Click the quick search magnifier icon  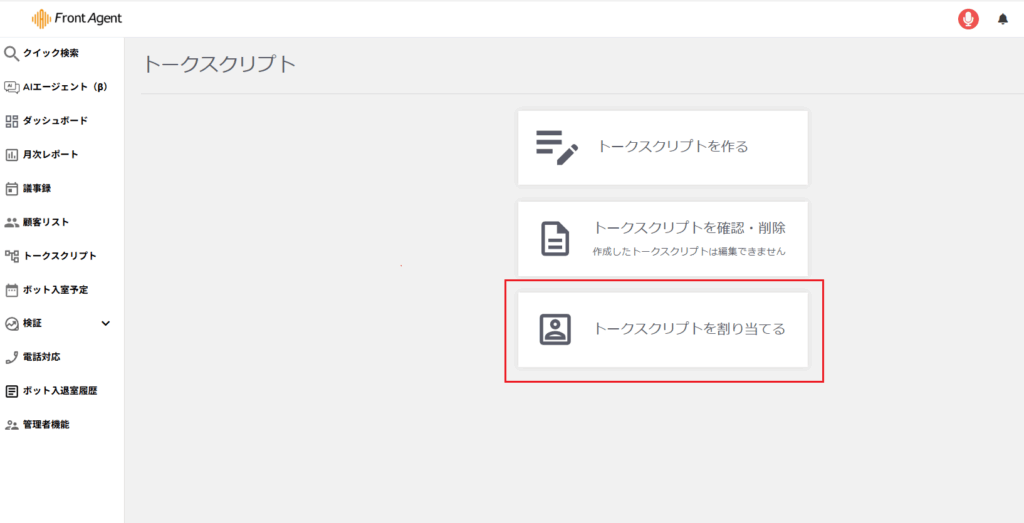(12, 53)
